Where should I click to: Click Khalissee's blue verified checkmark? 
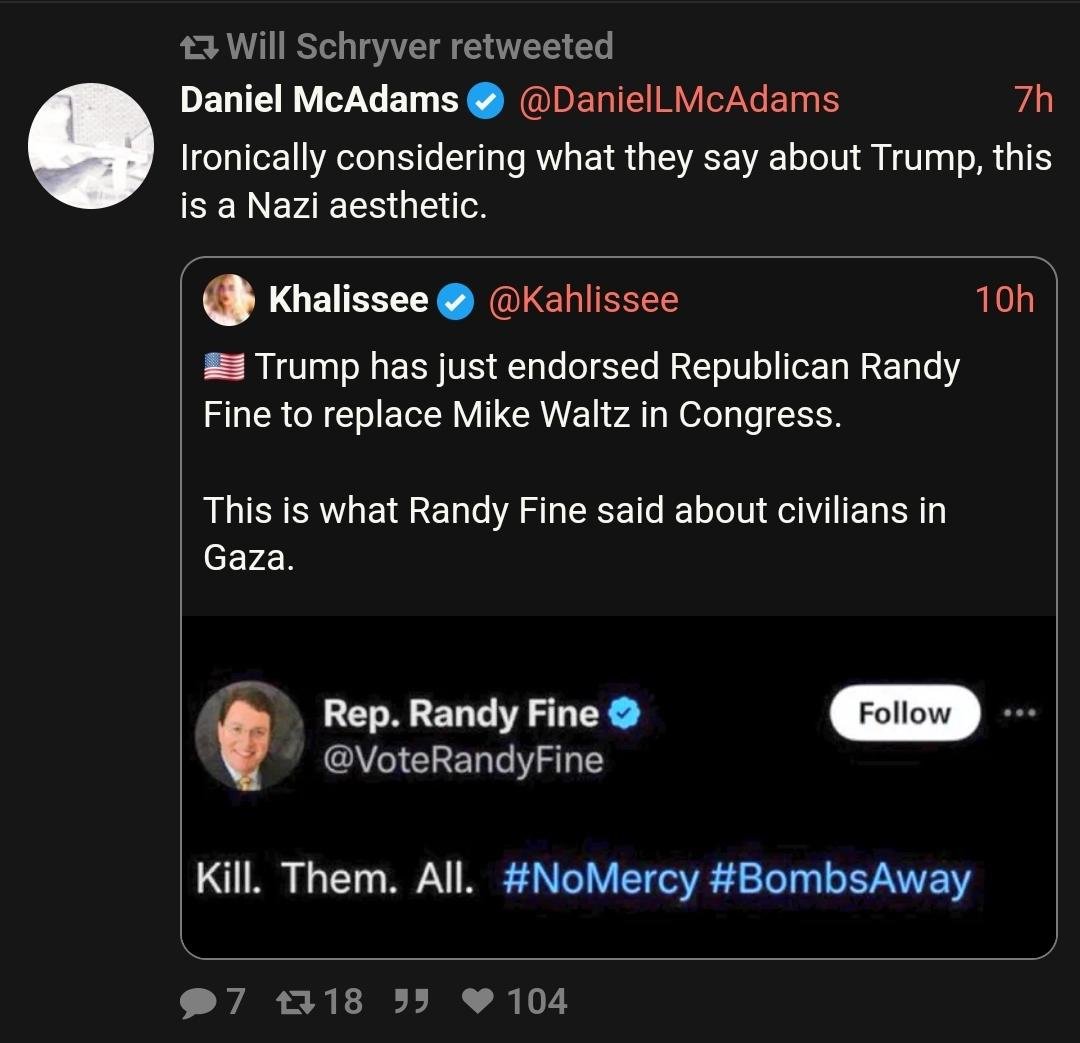tap(457, 300)
